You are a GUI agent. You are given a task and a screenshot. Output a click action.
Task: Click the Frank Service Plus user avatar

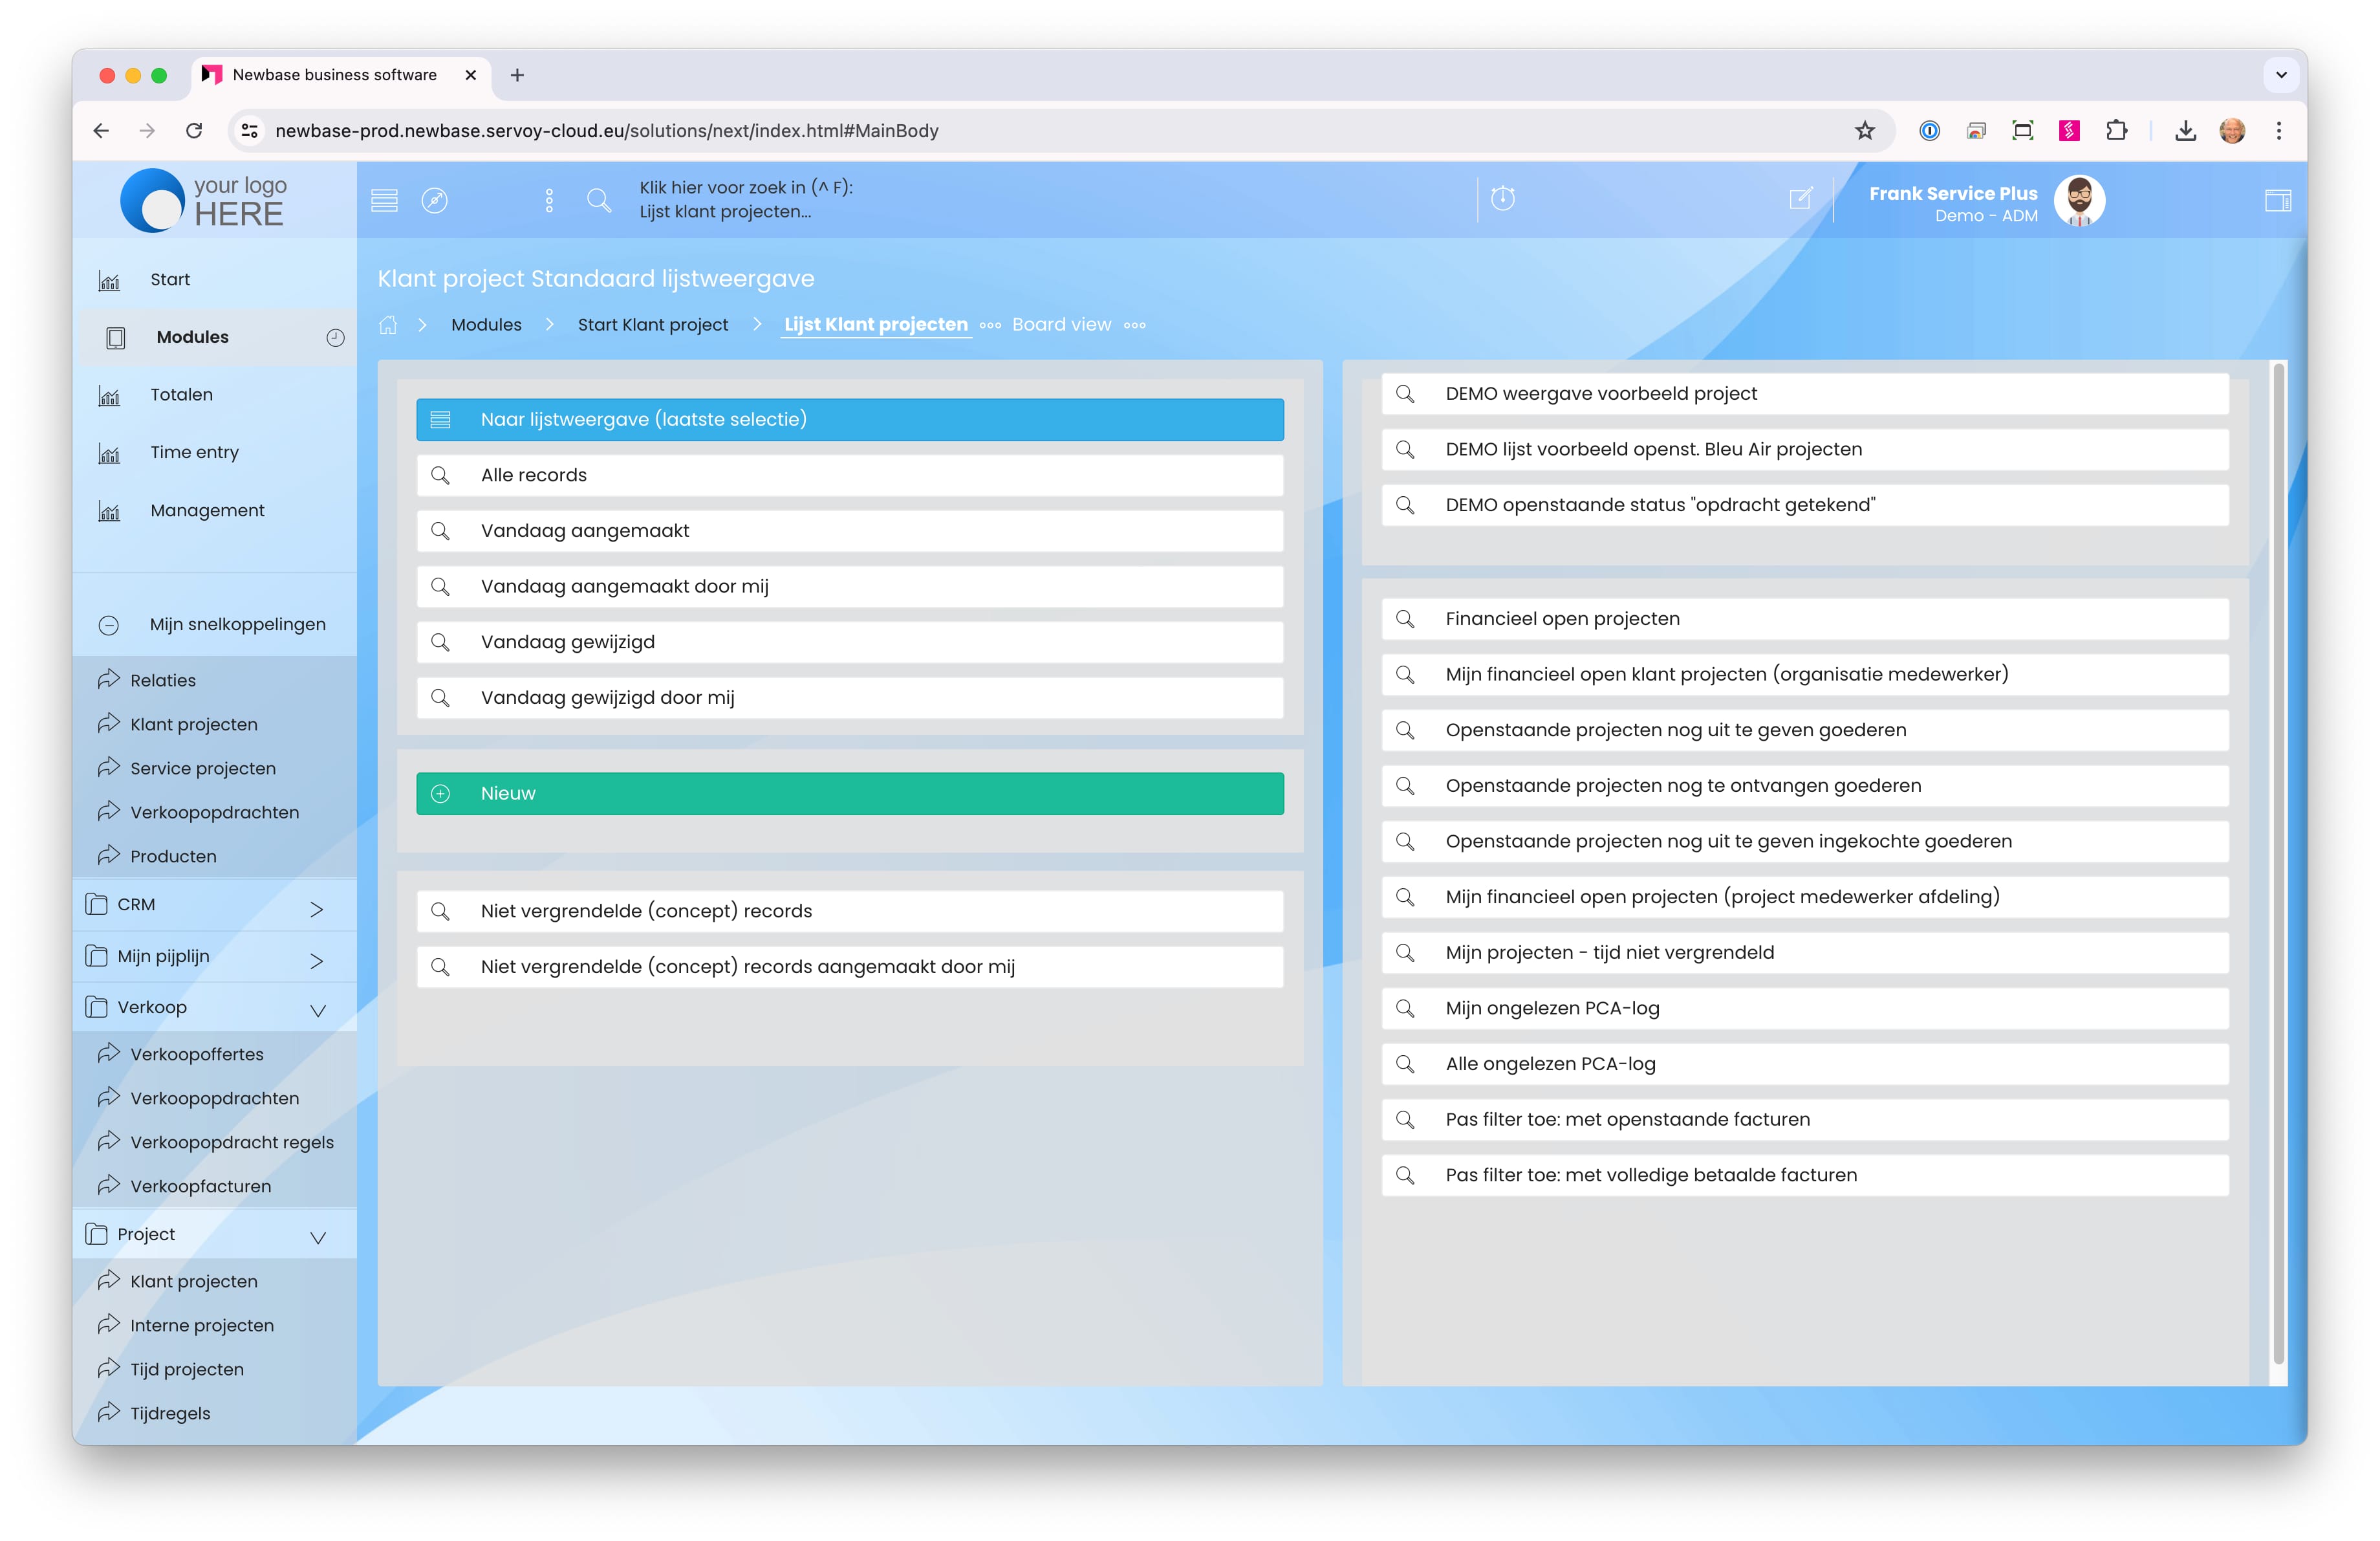2079,201
